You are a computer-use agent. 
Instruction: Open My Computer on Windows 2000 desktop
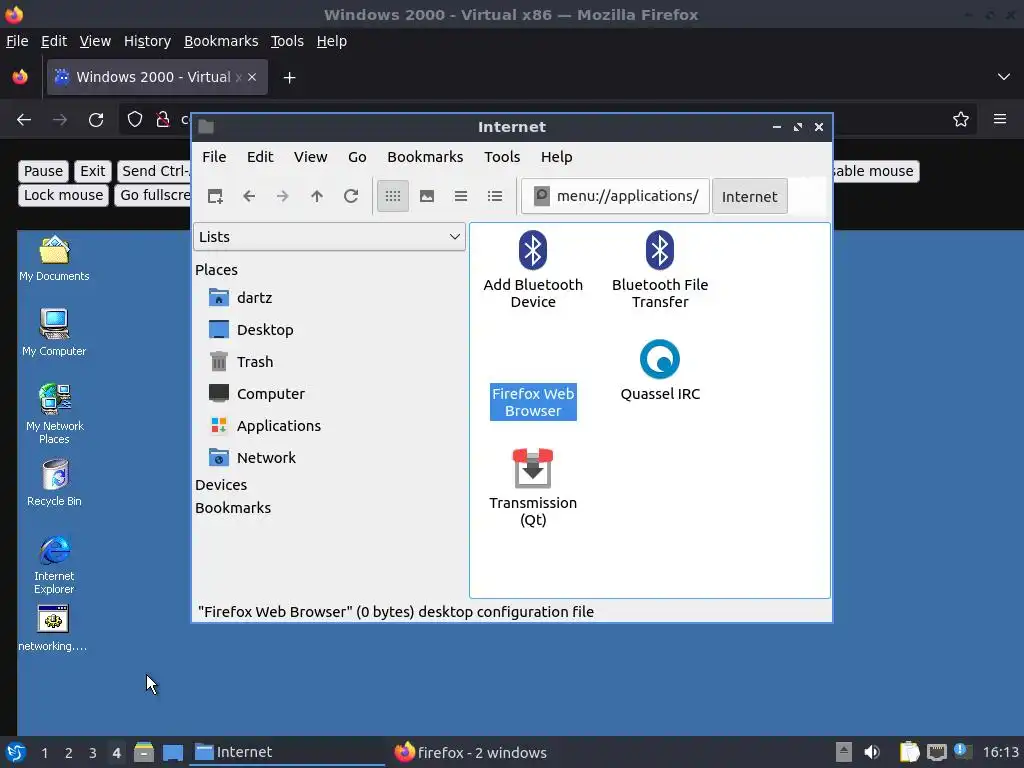click(x=54, y=333)
